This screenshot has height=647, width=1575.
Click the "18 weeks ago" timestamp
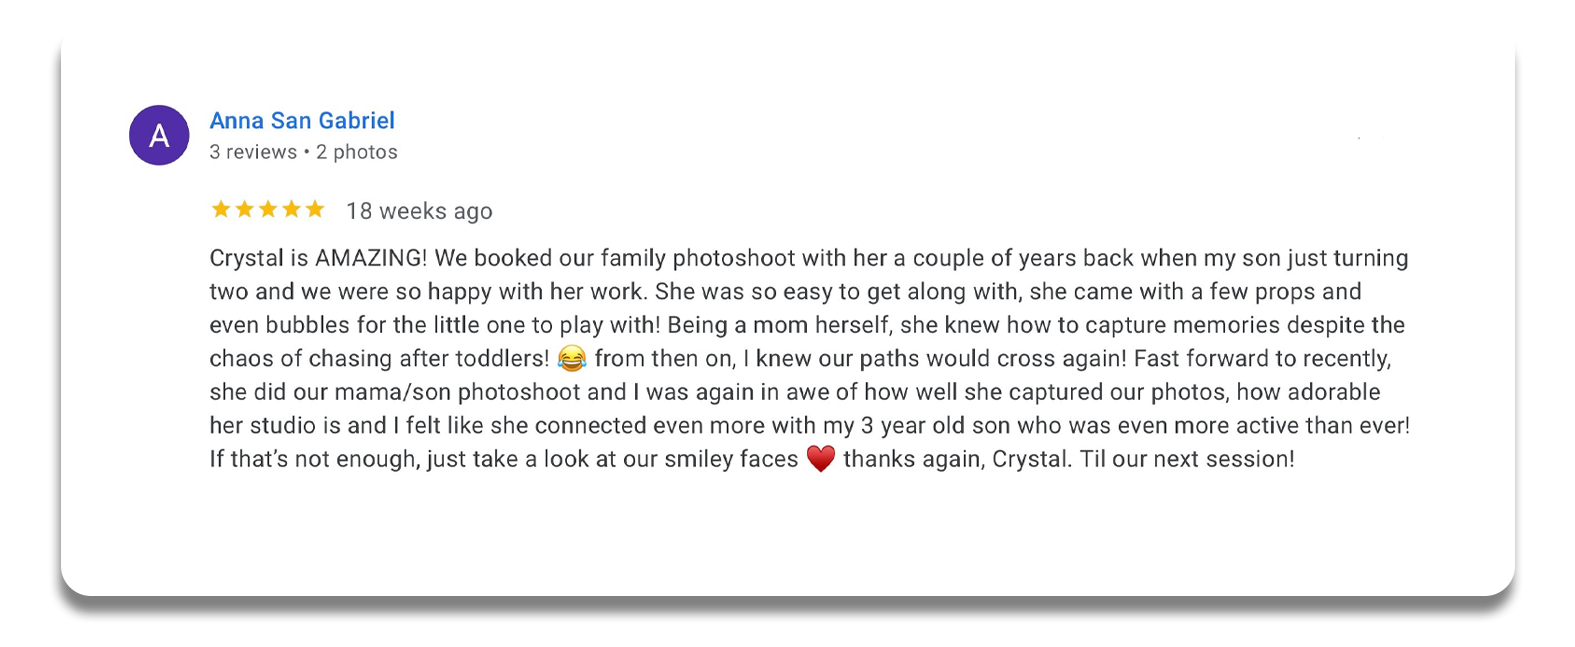419,211
